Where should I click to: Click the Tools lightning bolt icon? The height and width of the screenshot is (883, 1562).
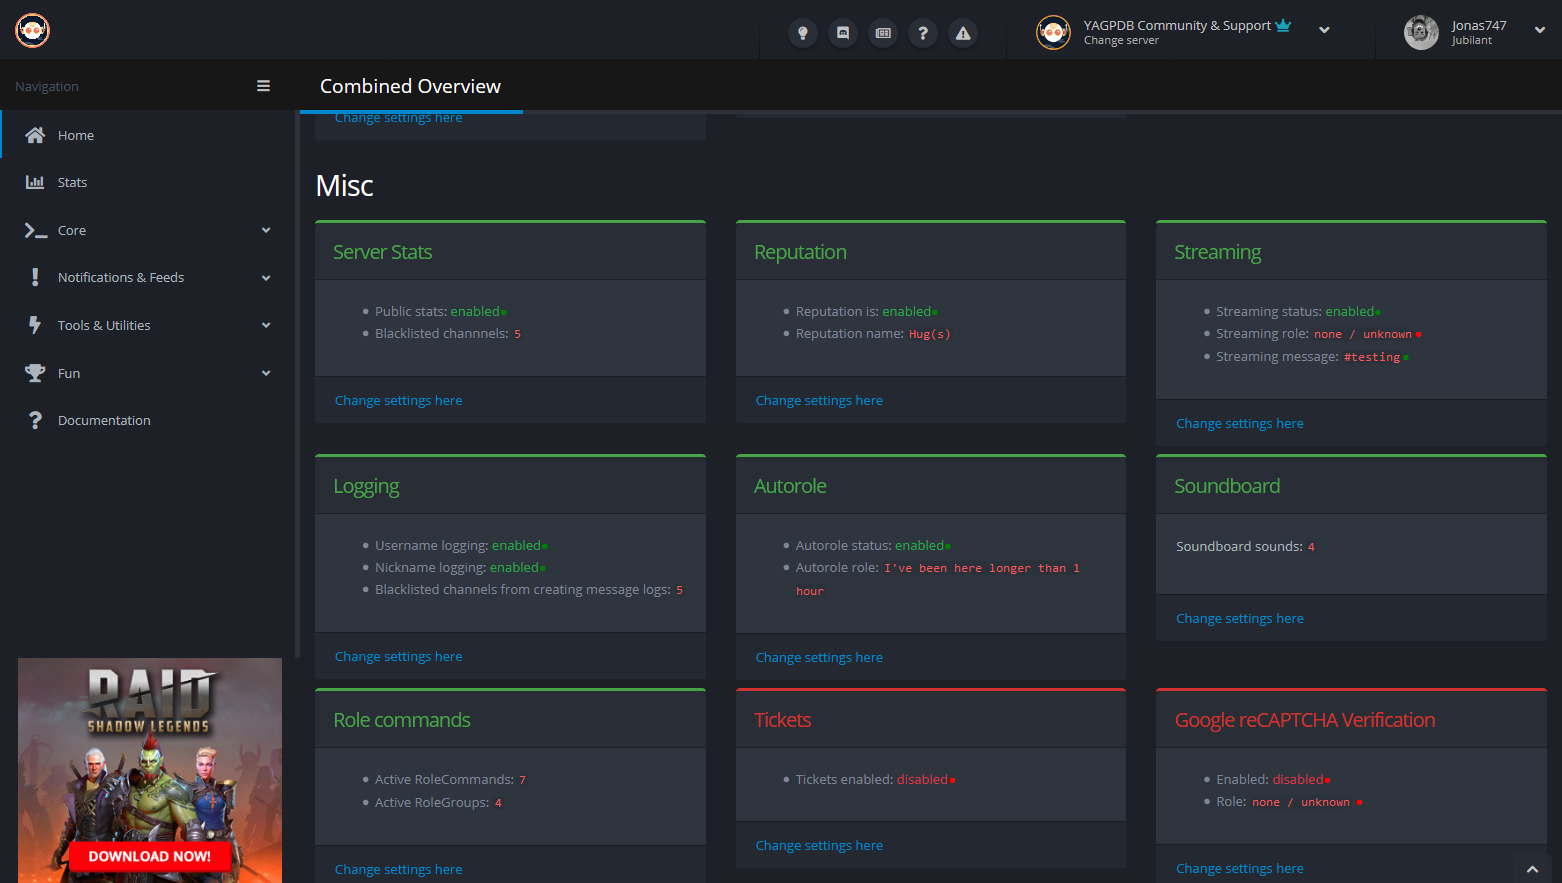point(35,325)
